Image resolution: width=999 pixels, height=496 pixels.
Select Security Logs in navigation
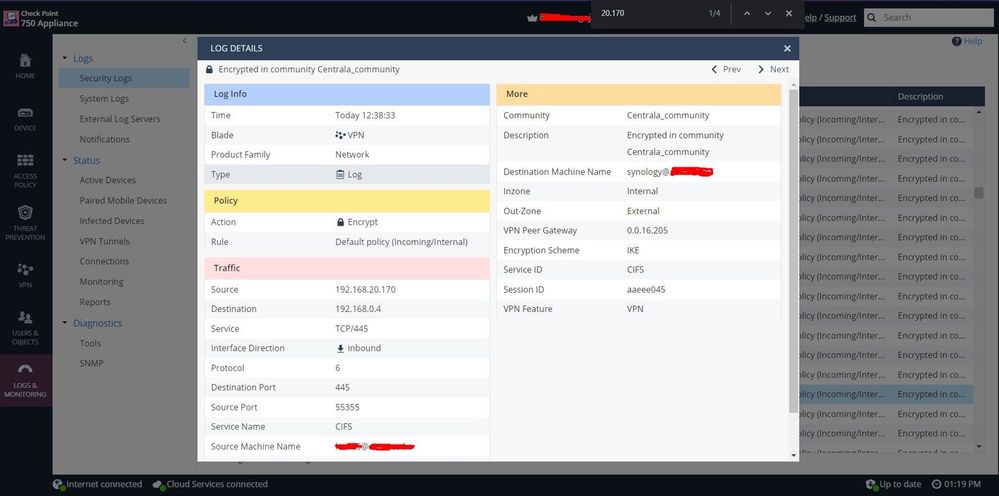[x=105, y=78]
